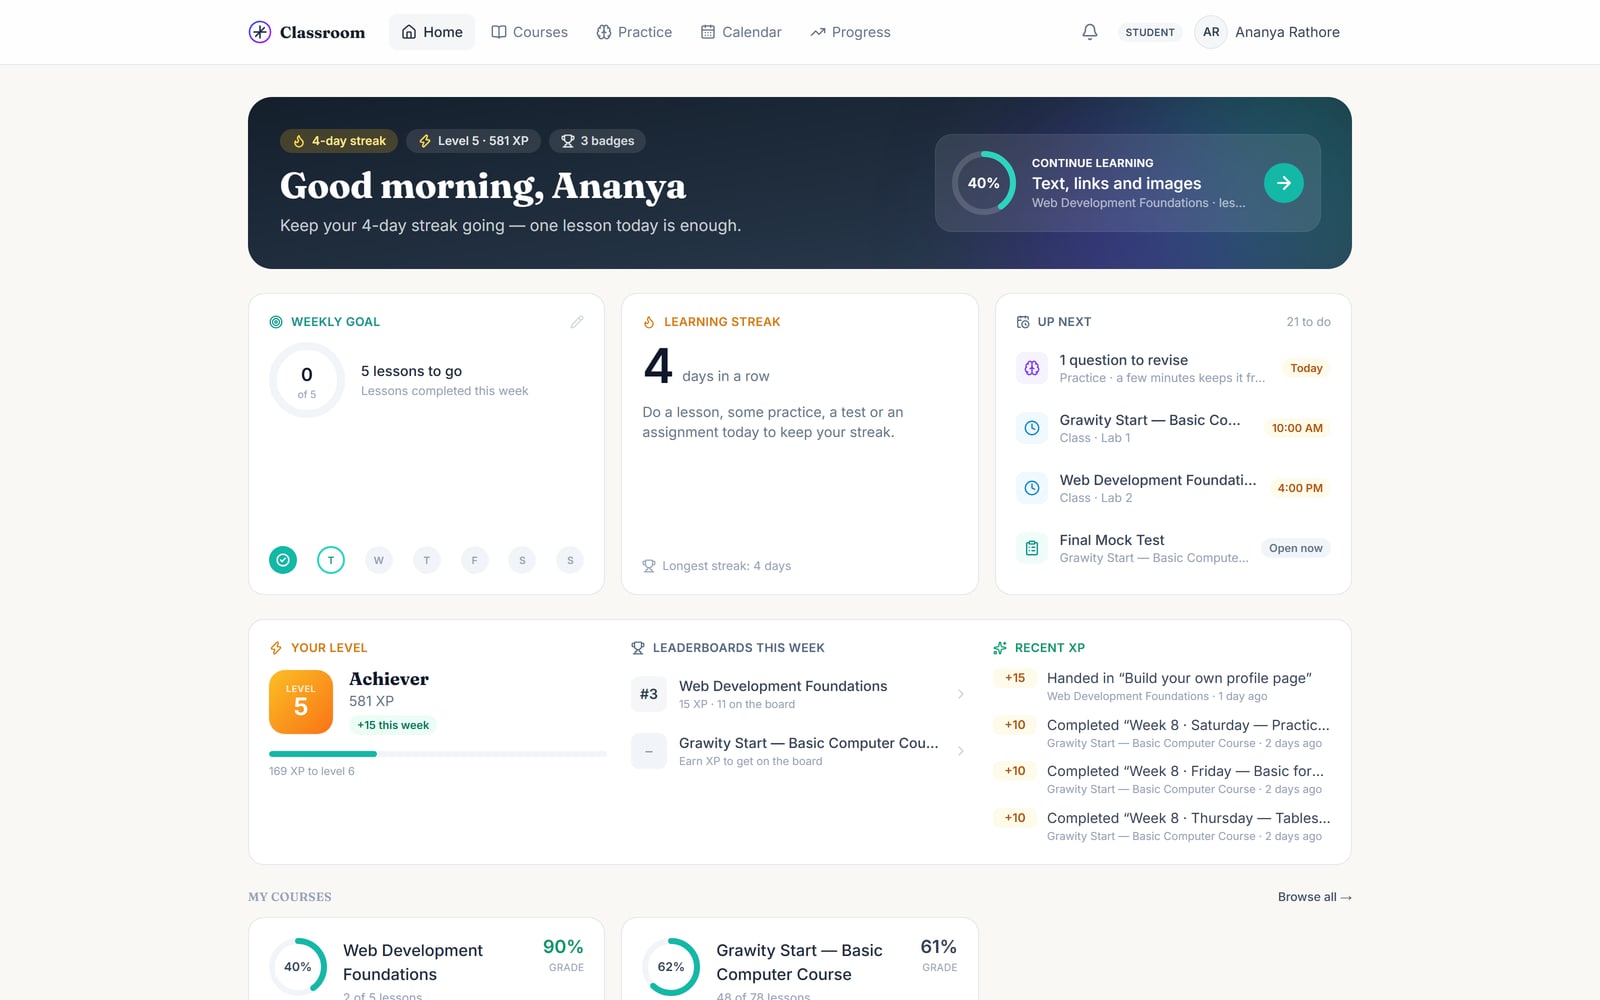Click the Classroom logo icon
1600x1000 pixels.
click(x=260, y=32)
